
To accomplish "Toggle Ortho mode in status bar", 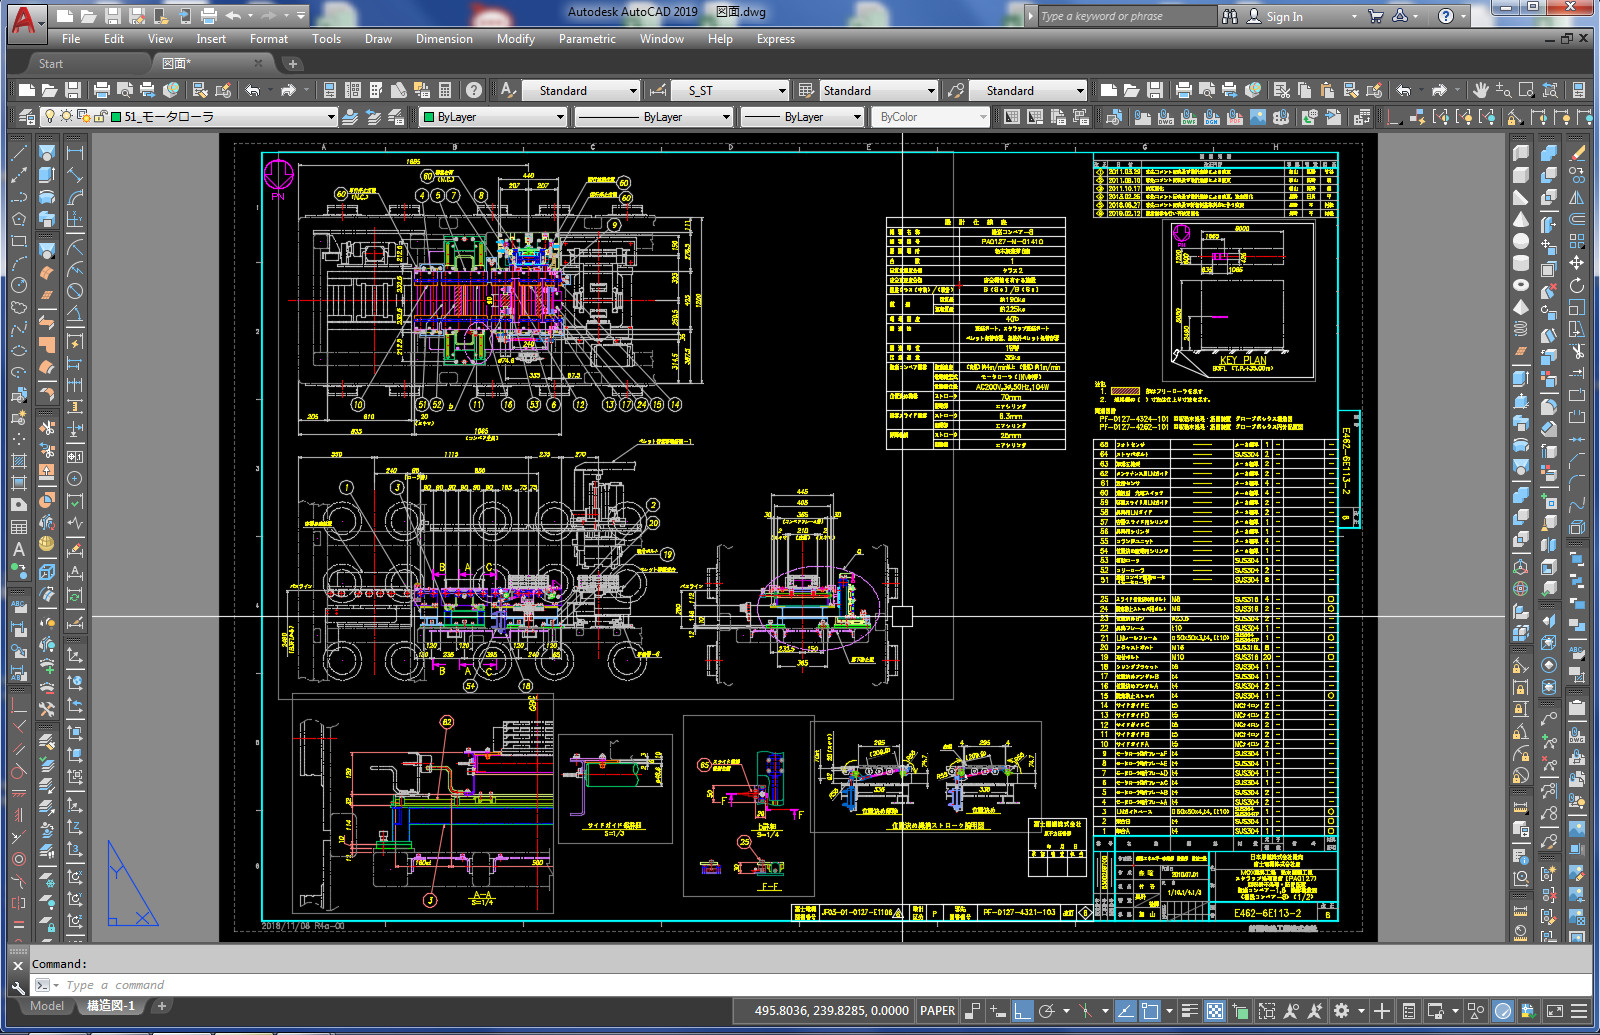I will (1021, 1011).
